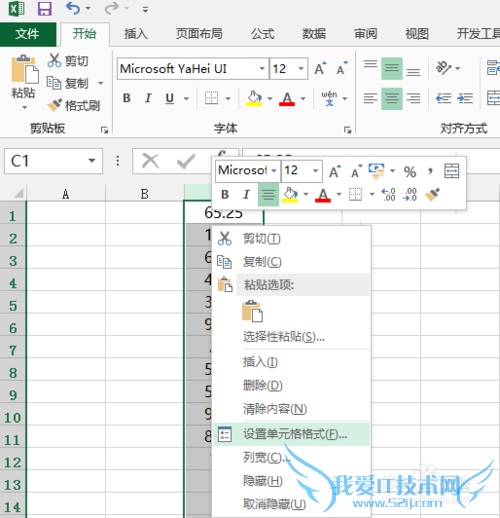
Task: Toggle center horizontal alignment in ribbon
Action: 392,98
